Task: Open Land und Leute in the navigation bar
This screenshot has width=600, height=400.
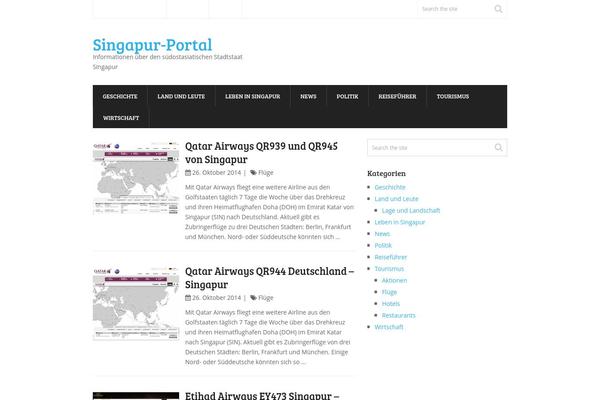Action: (x=181, y=96)
